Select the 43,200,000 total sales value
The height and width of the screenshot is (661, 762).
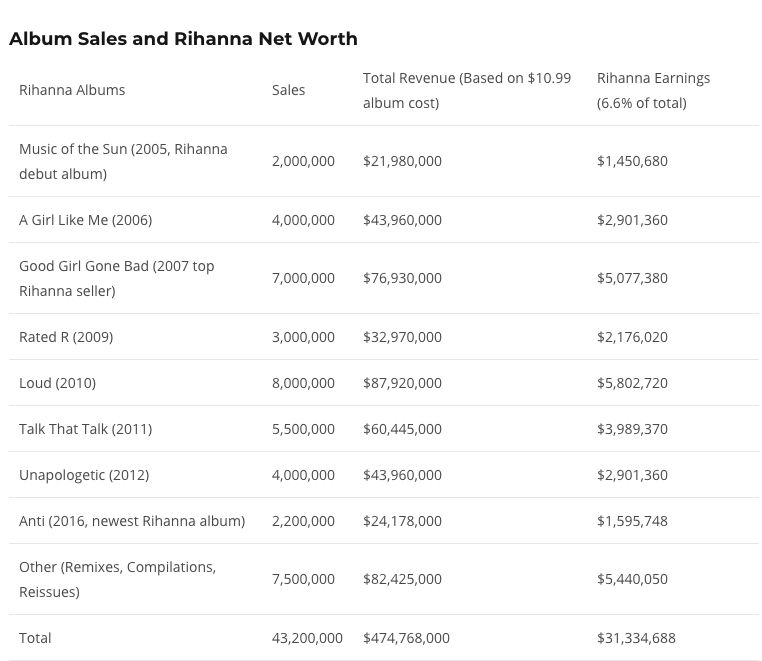tap(307, 638)
